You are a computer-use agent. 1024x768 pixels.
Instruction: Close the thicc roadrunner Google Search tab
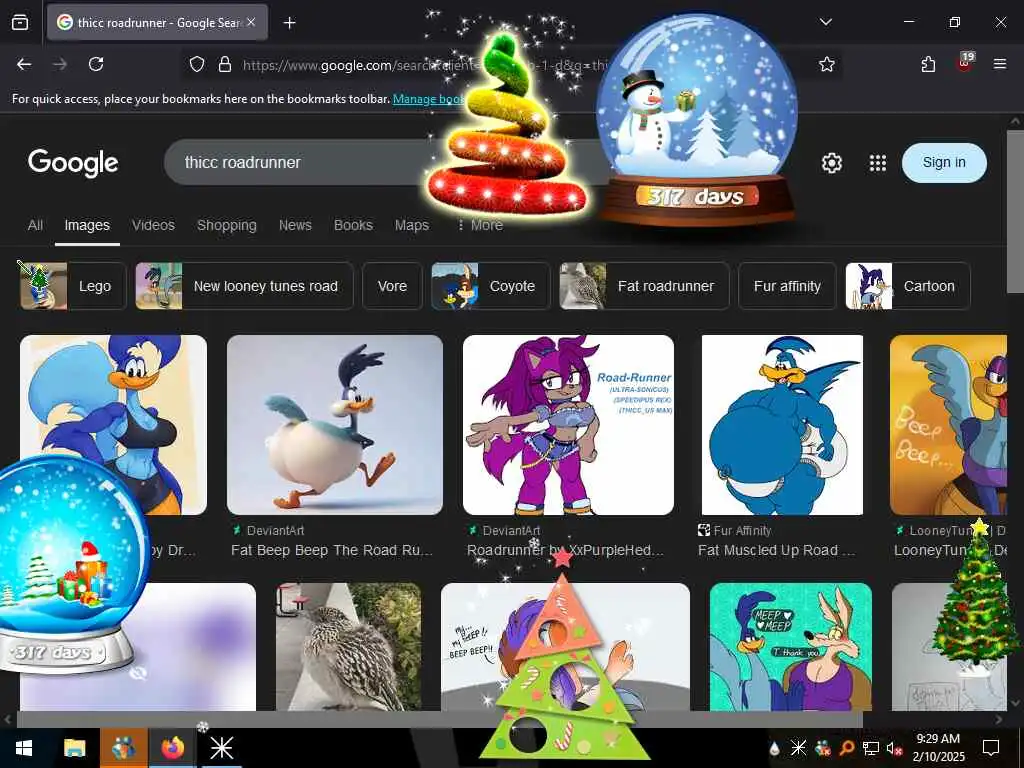(251, 22)
